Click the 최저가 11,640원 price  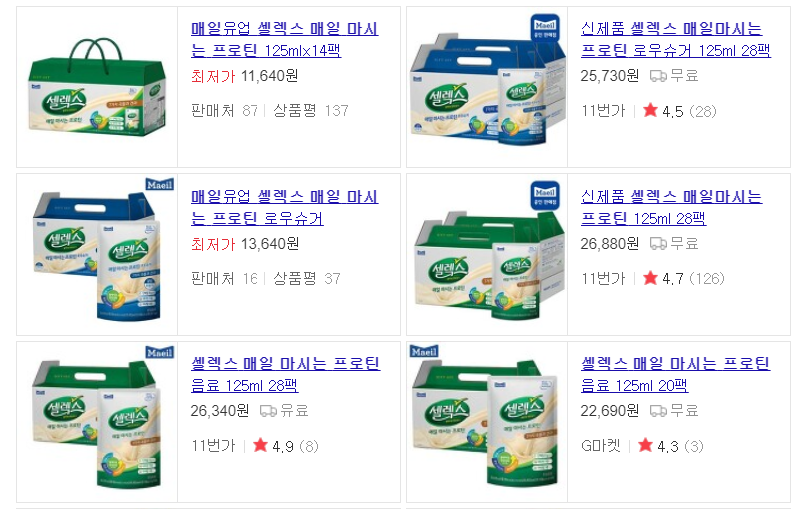(x=245, y=76)
